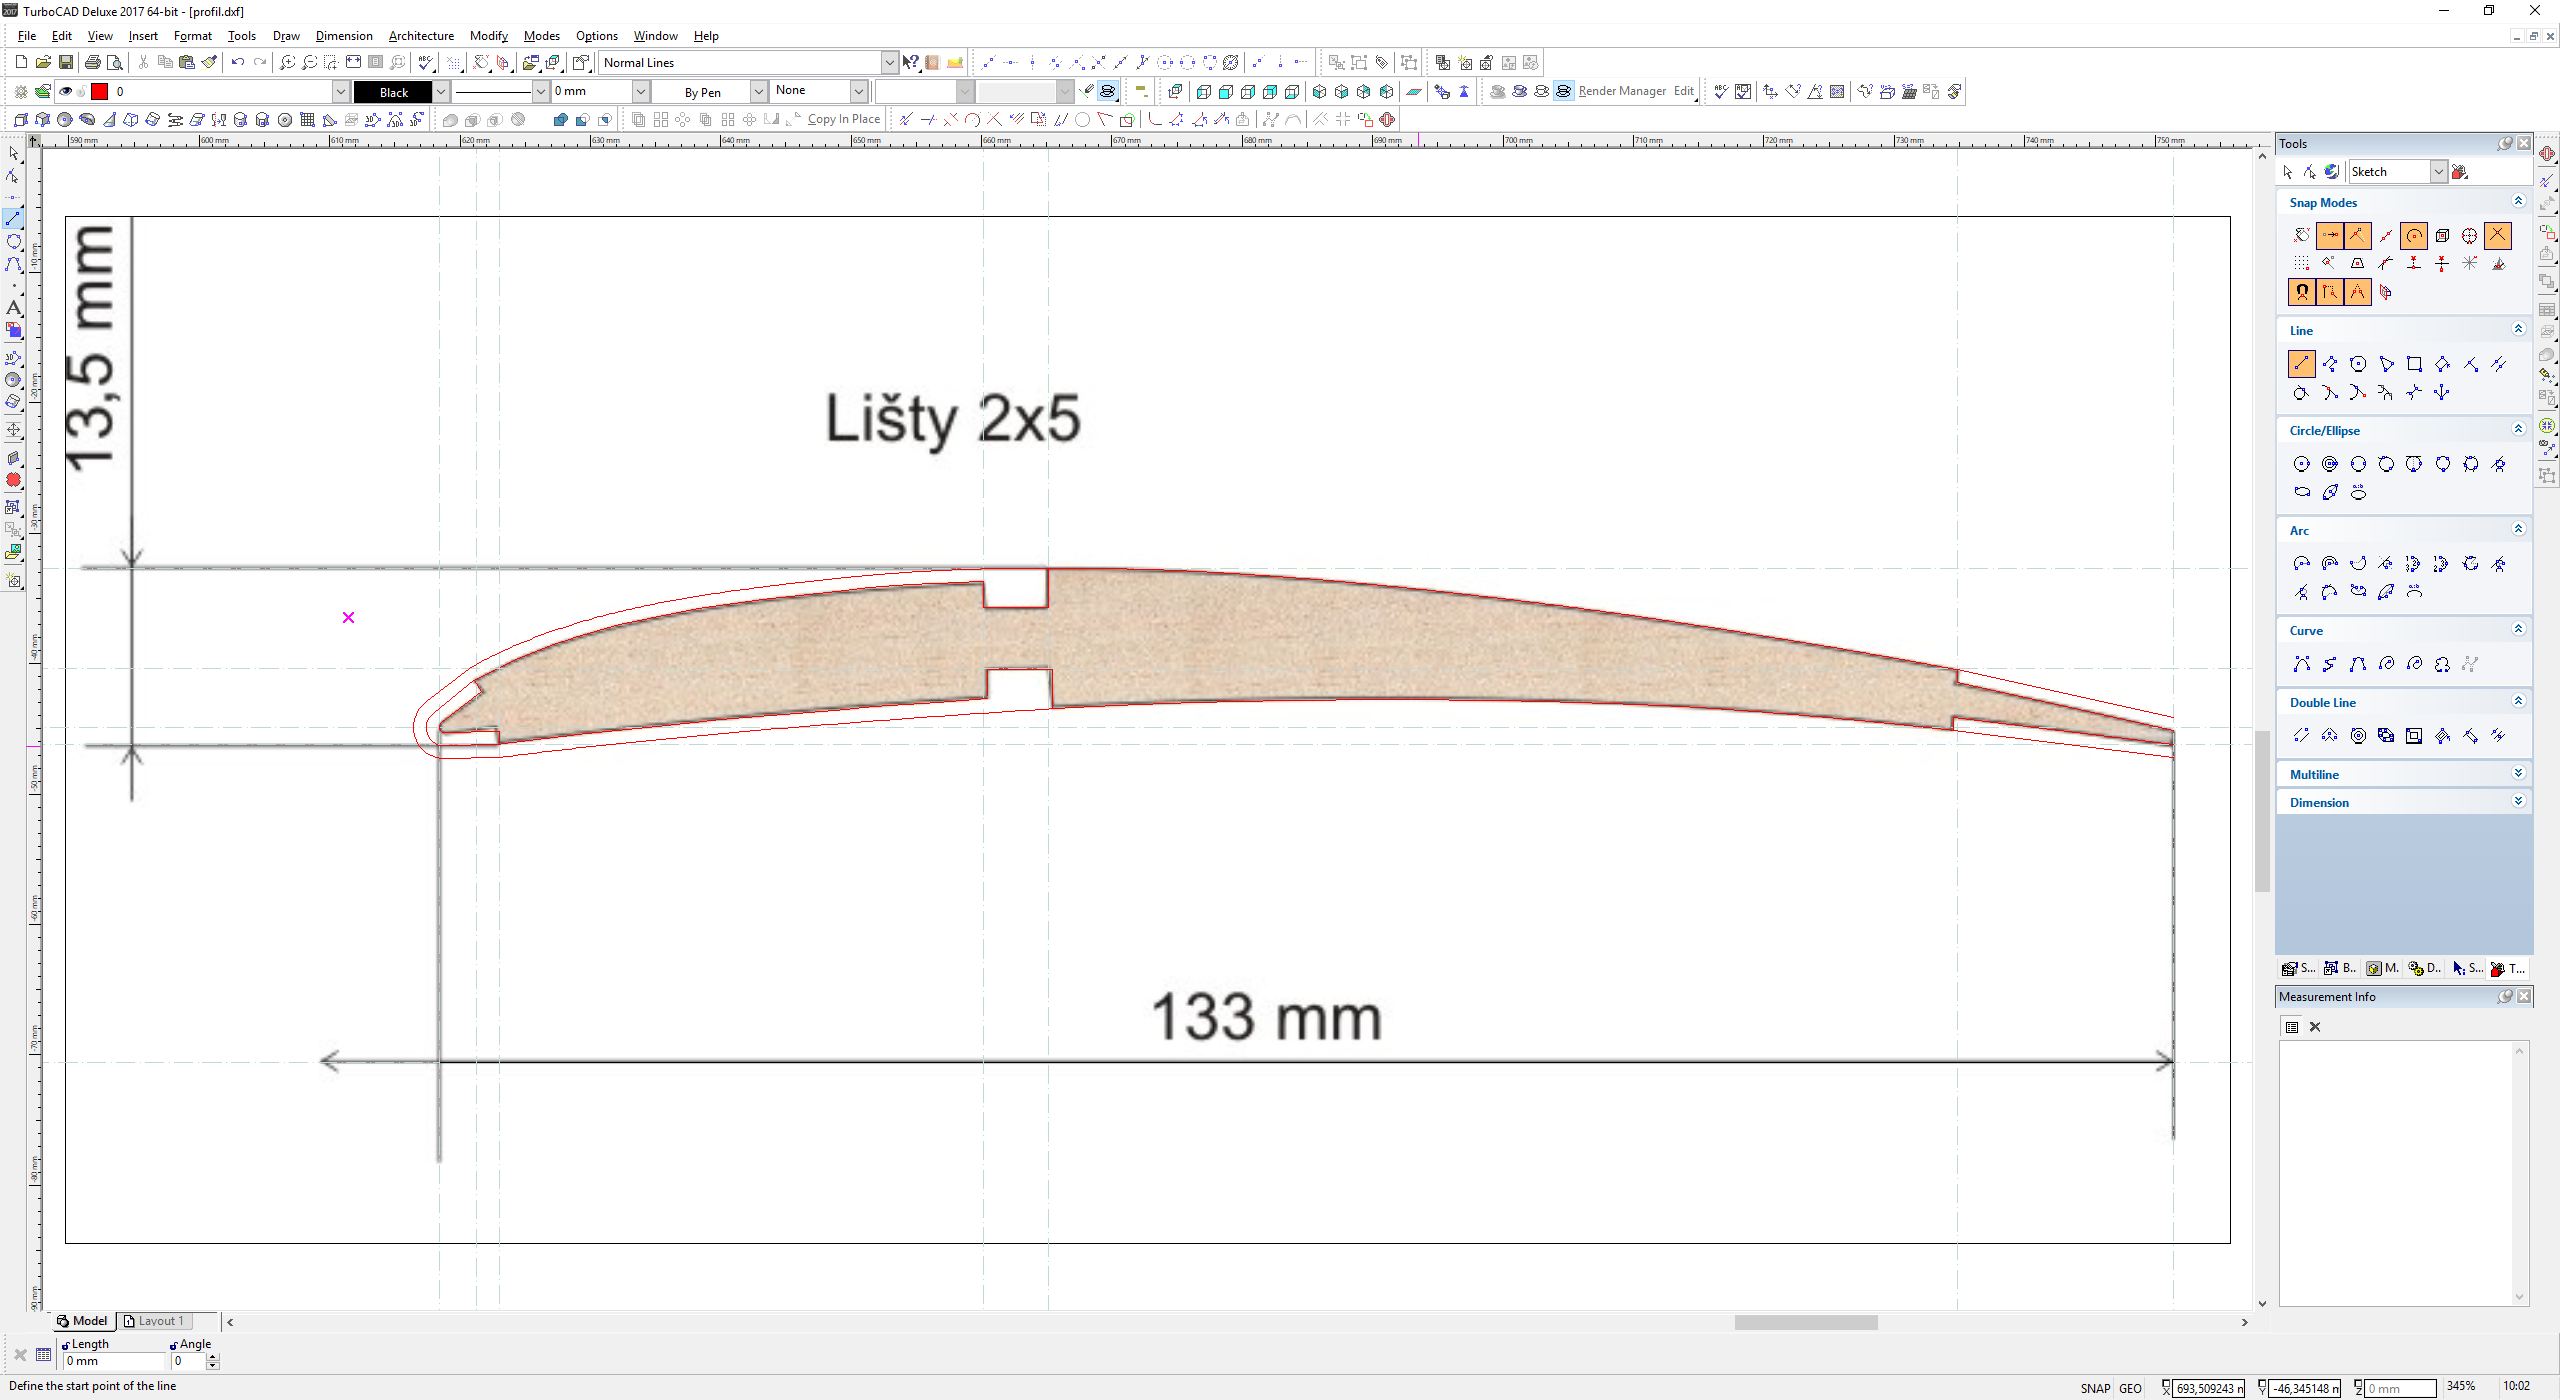
Task: Click the red layer color swatch
Action: tap(100, 91)
